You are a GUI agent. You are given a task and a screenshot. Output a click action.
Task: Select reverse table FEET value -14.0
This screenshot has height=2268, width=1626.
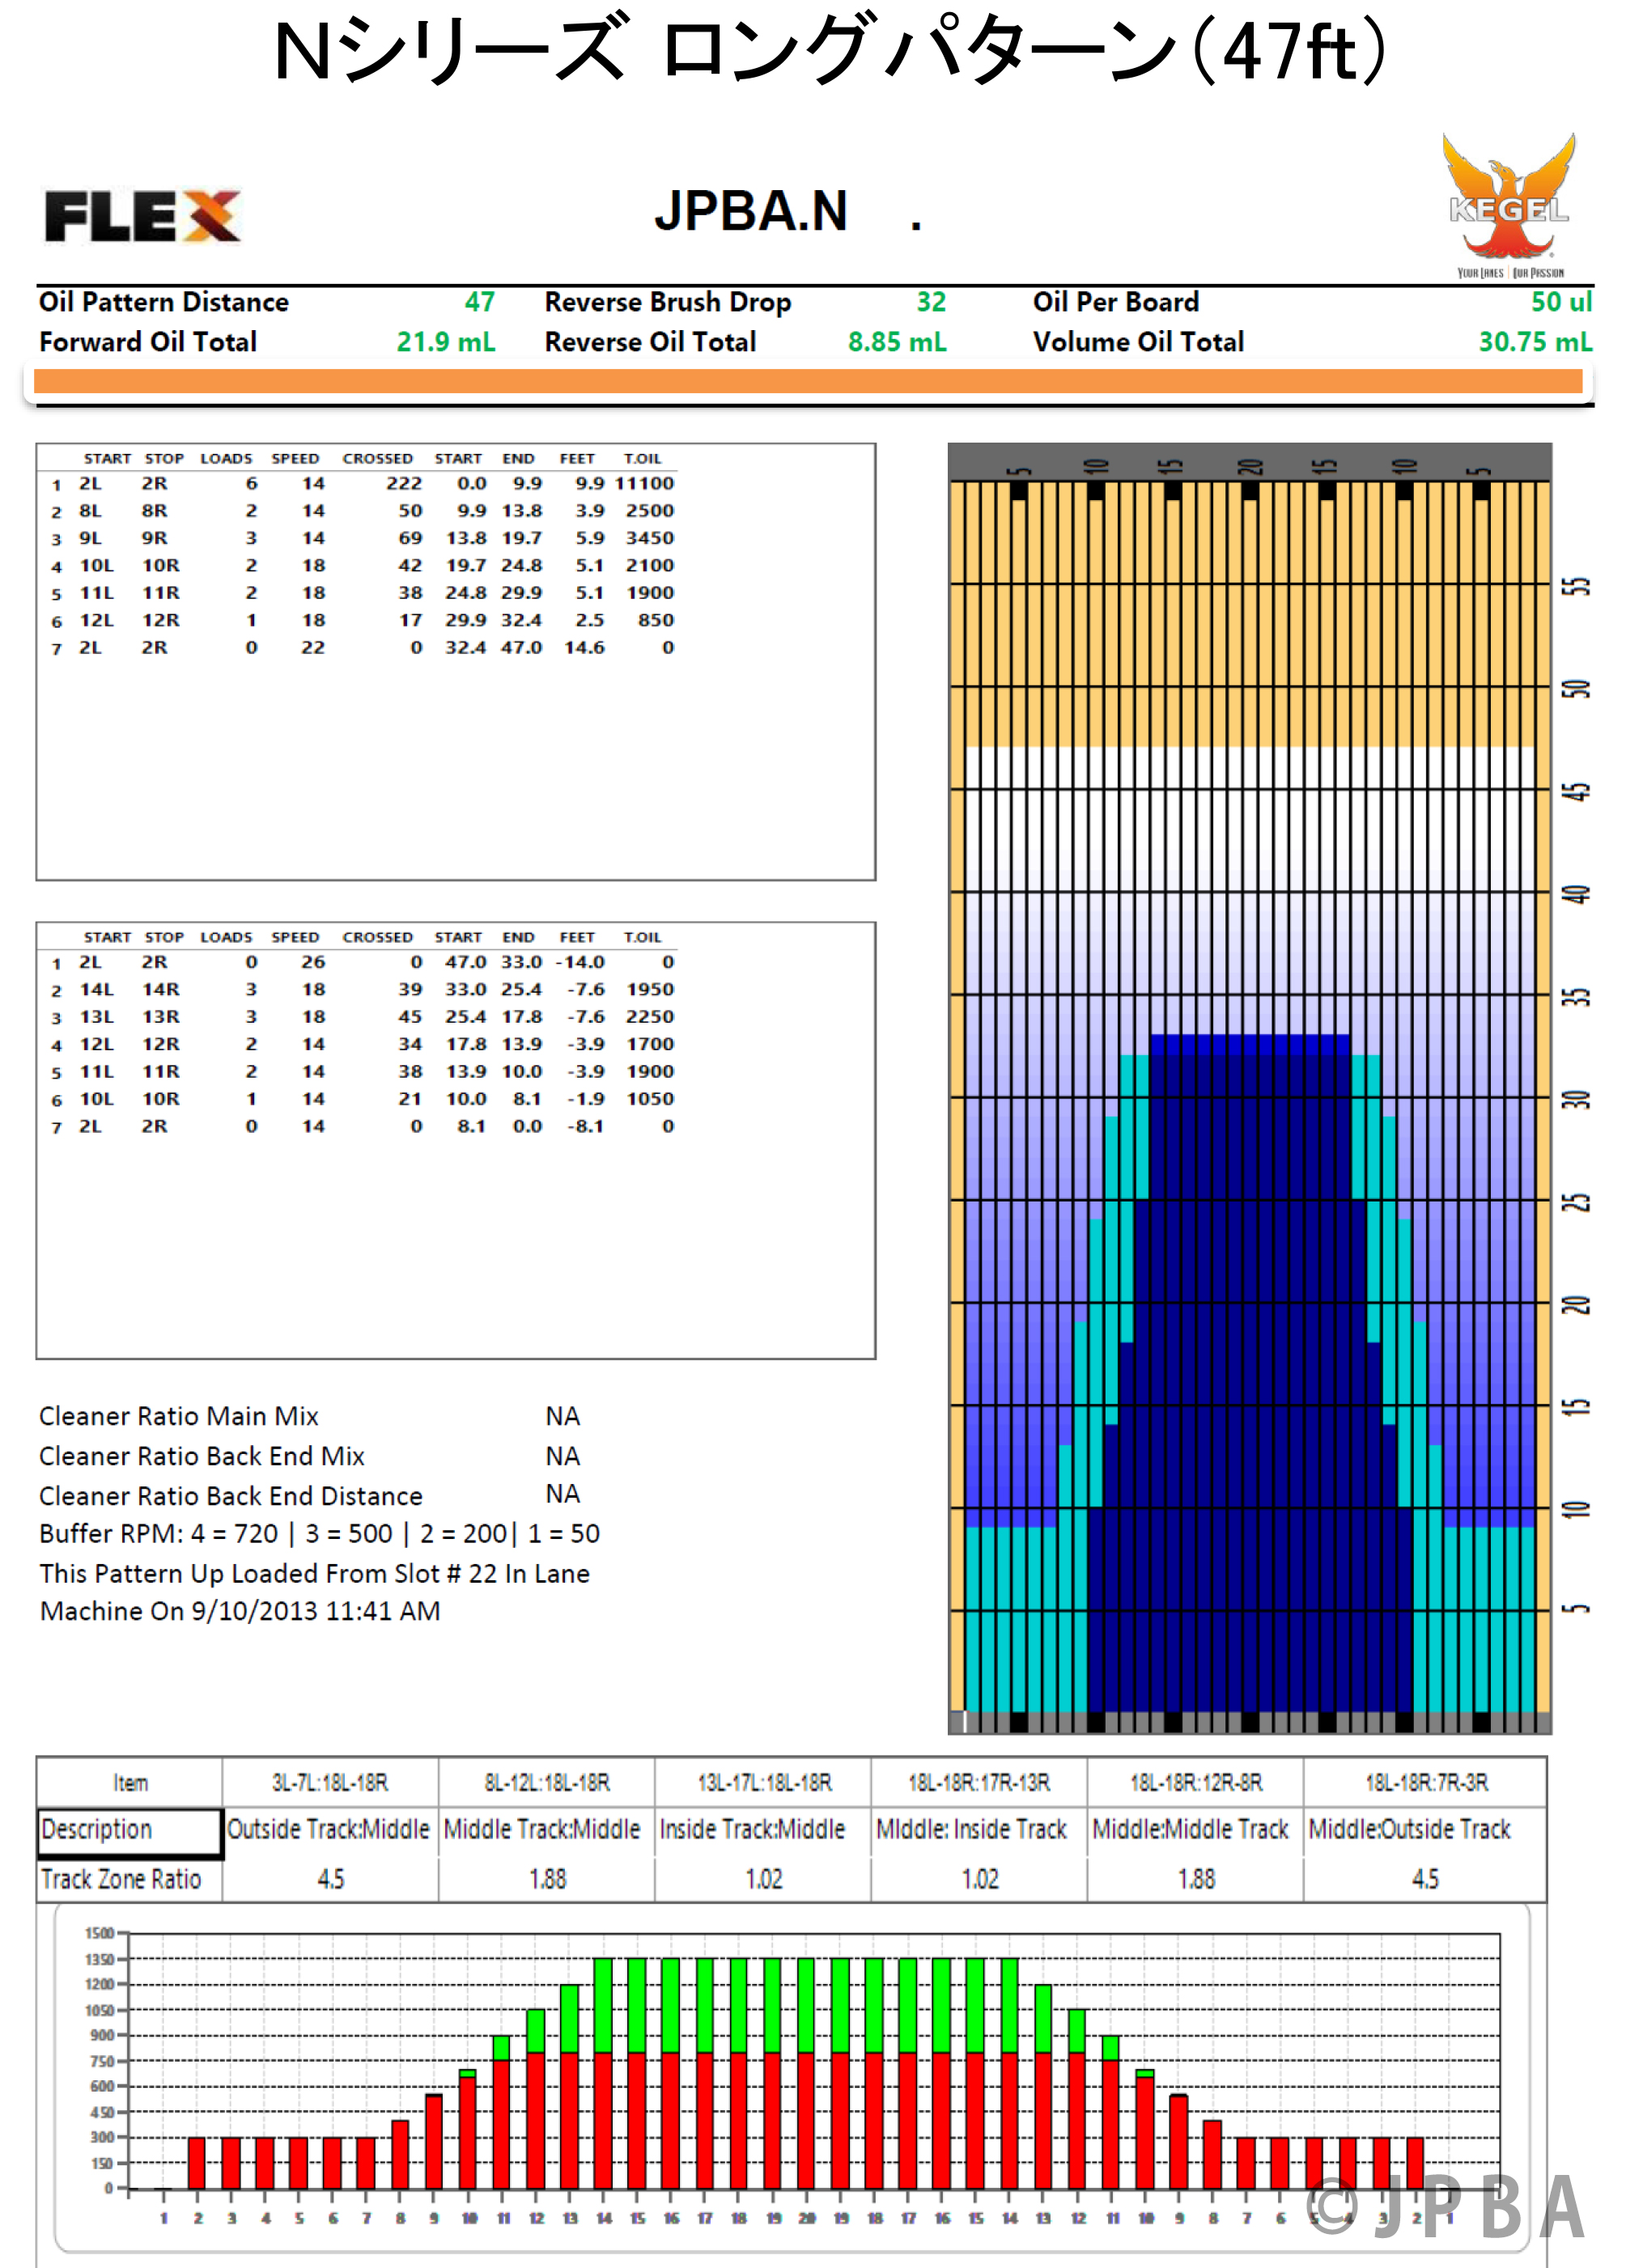pos(580,962)
